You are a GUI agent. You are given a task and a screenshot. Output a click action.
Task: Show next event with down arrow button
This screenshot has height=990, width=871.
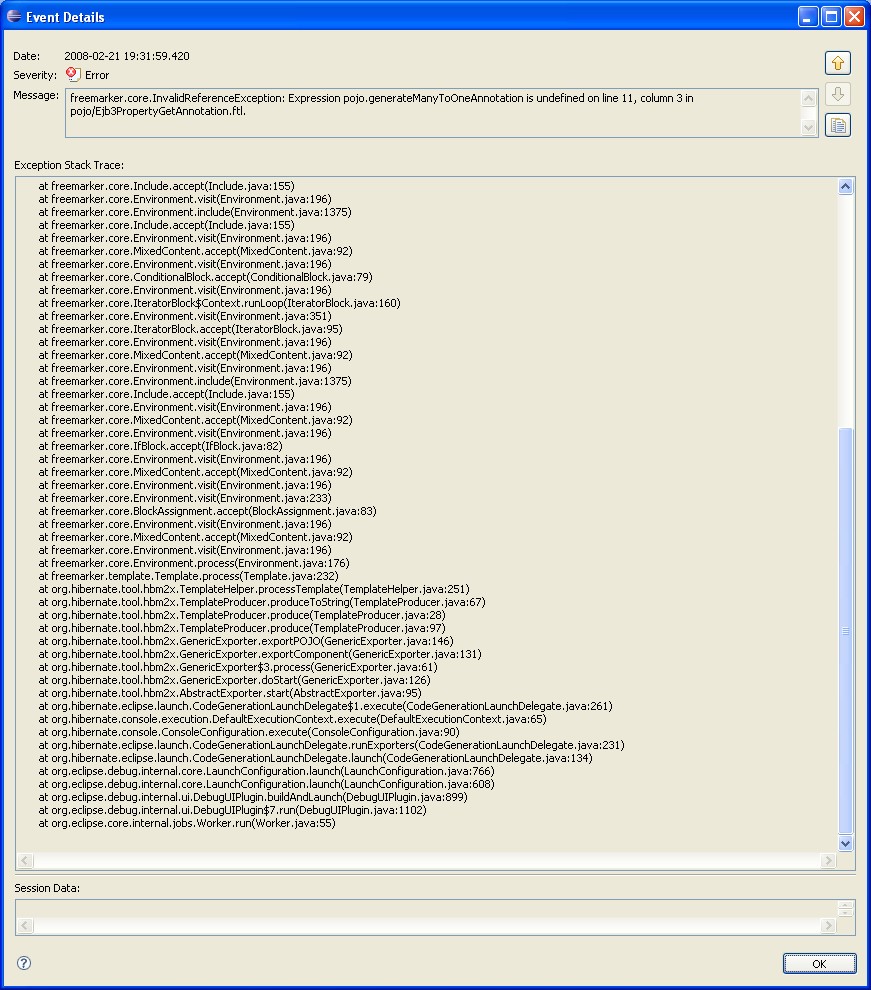pos(838,94)
